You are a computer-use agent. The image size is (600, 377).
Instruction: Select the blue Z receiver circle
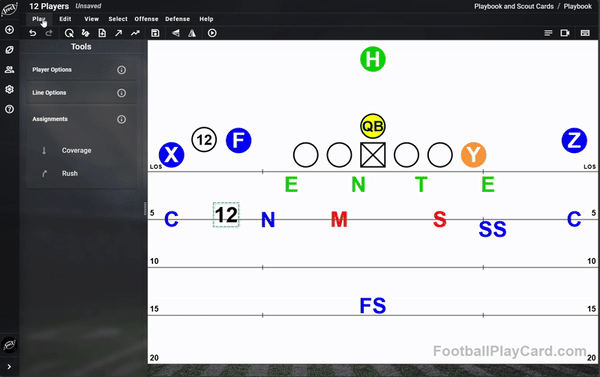click(x=574, y=140)
